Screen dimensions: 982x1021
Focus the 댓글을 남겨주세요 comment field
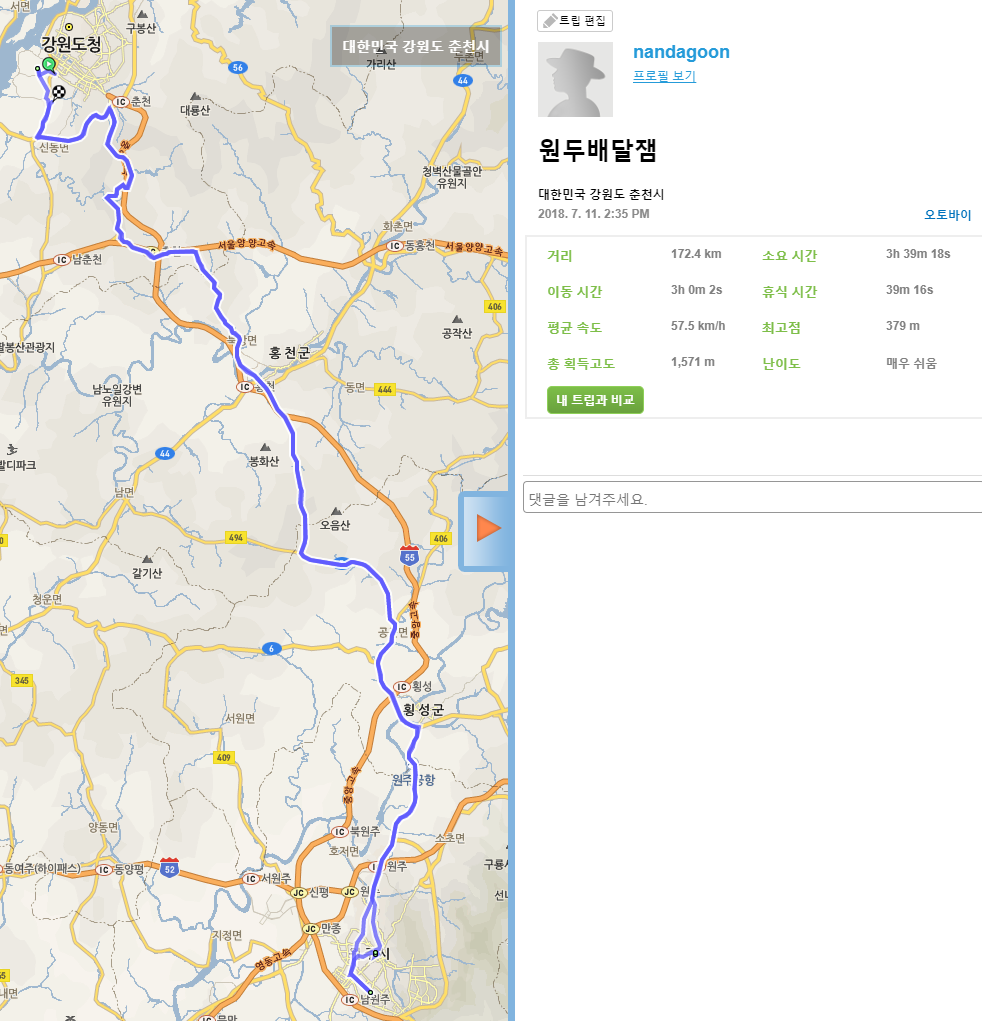752,498
